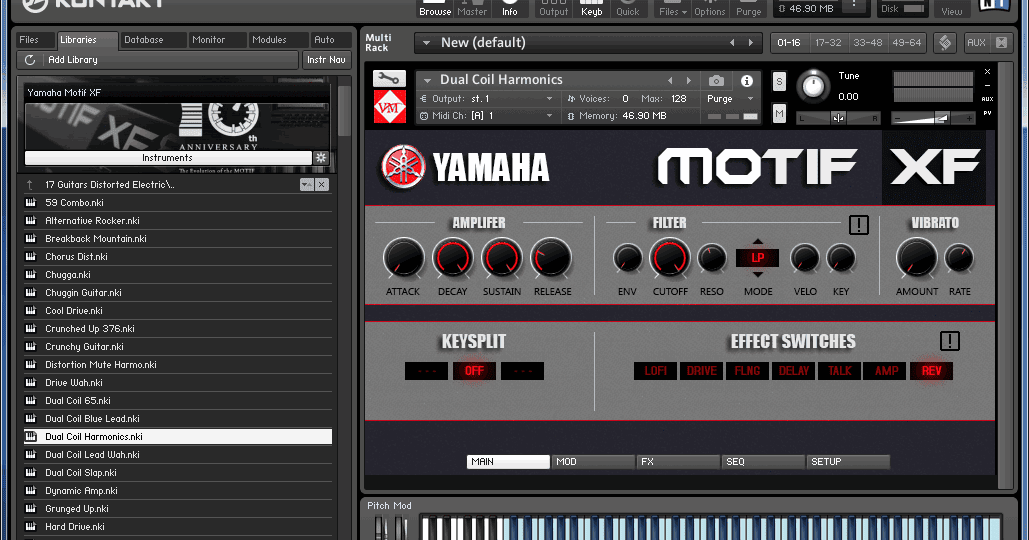The height and width of the screenshot is (540, 1029).
Task: Toggle the DELAY effect switch
Action: tap(793, 371)
